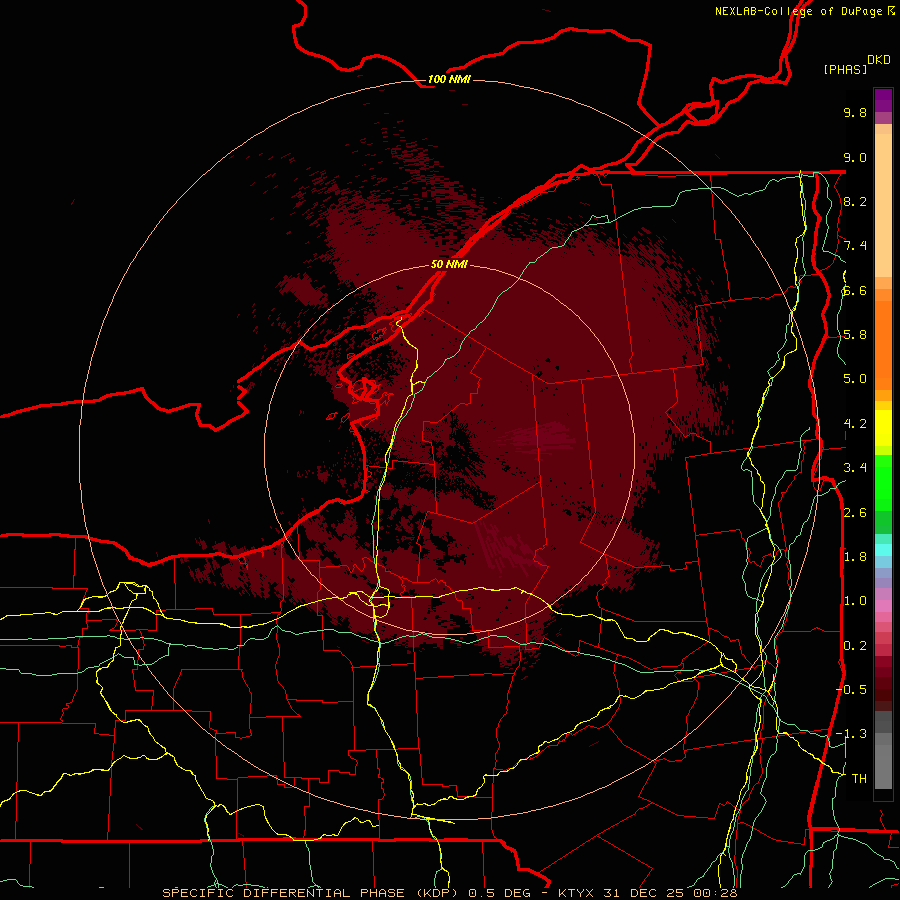Click the 31 DEC 25 date text
The height and width of the screenshot is (900, 900).
[645, 893]
